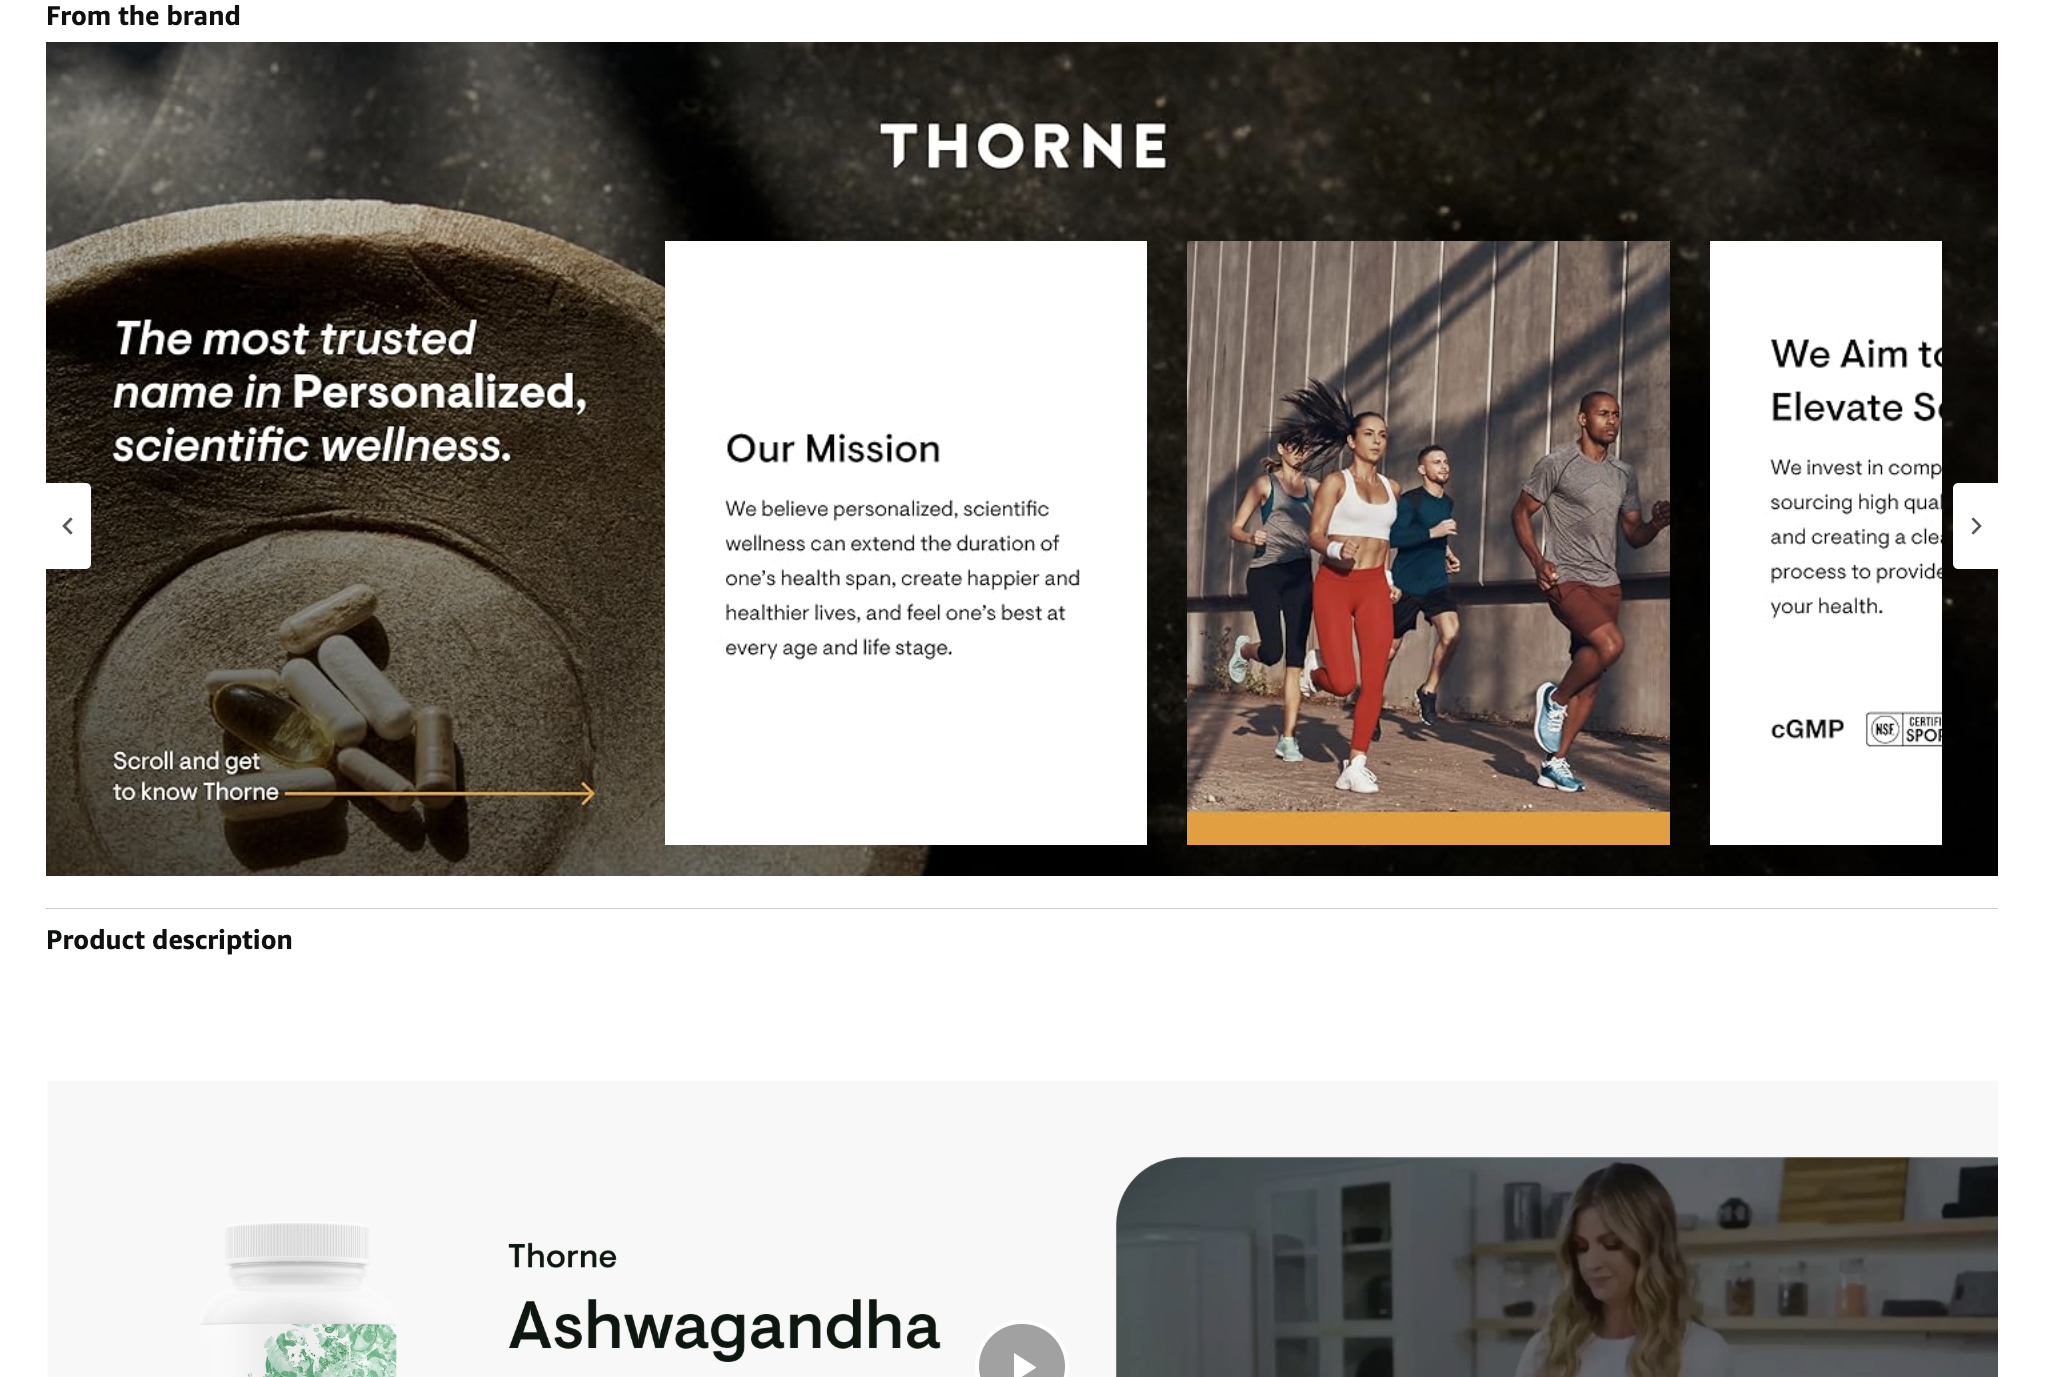Click the Product description heading
This screenshot has height=1377, width=2061.
[169, 940]
